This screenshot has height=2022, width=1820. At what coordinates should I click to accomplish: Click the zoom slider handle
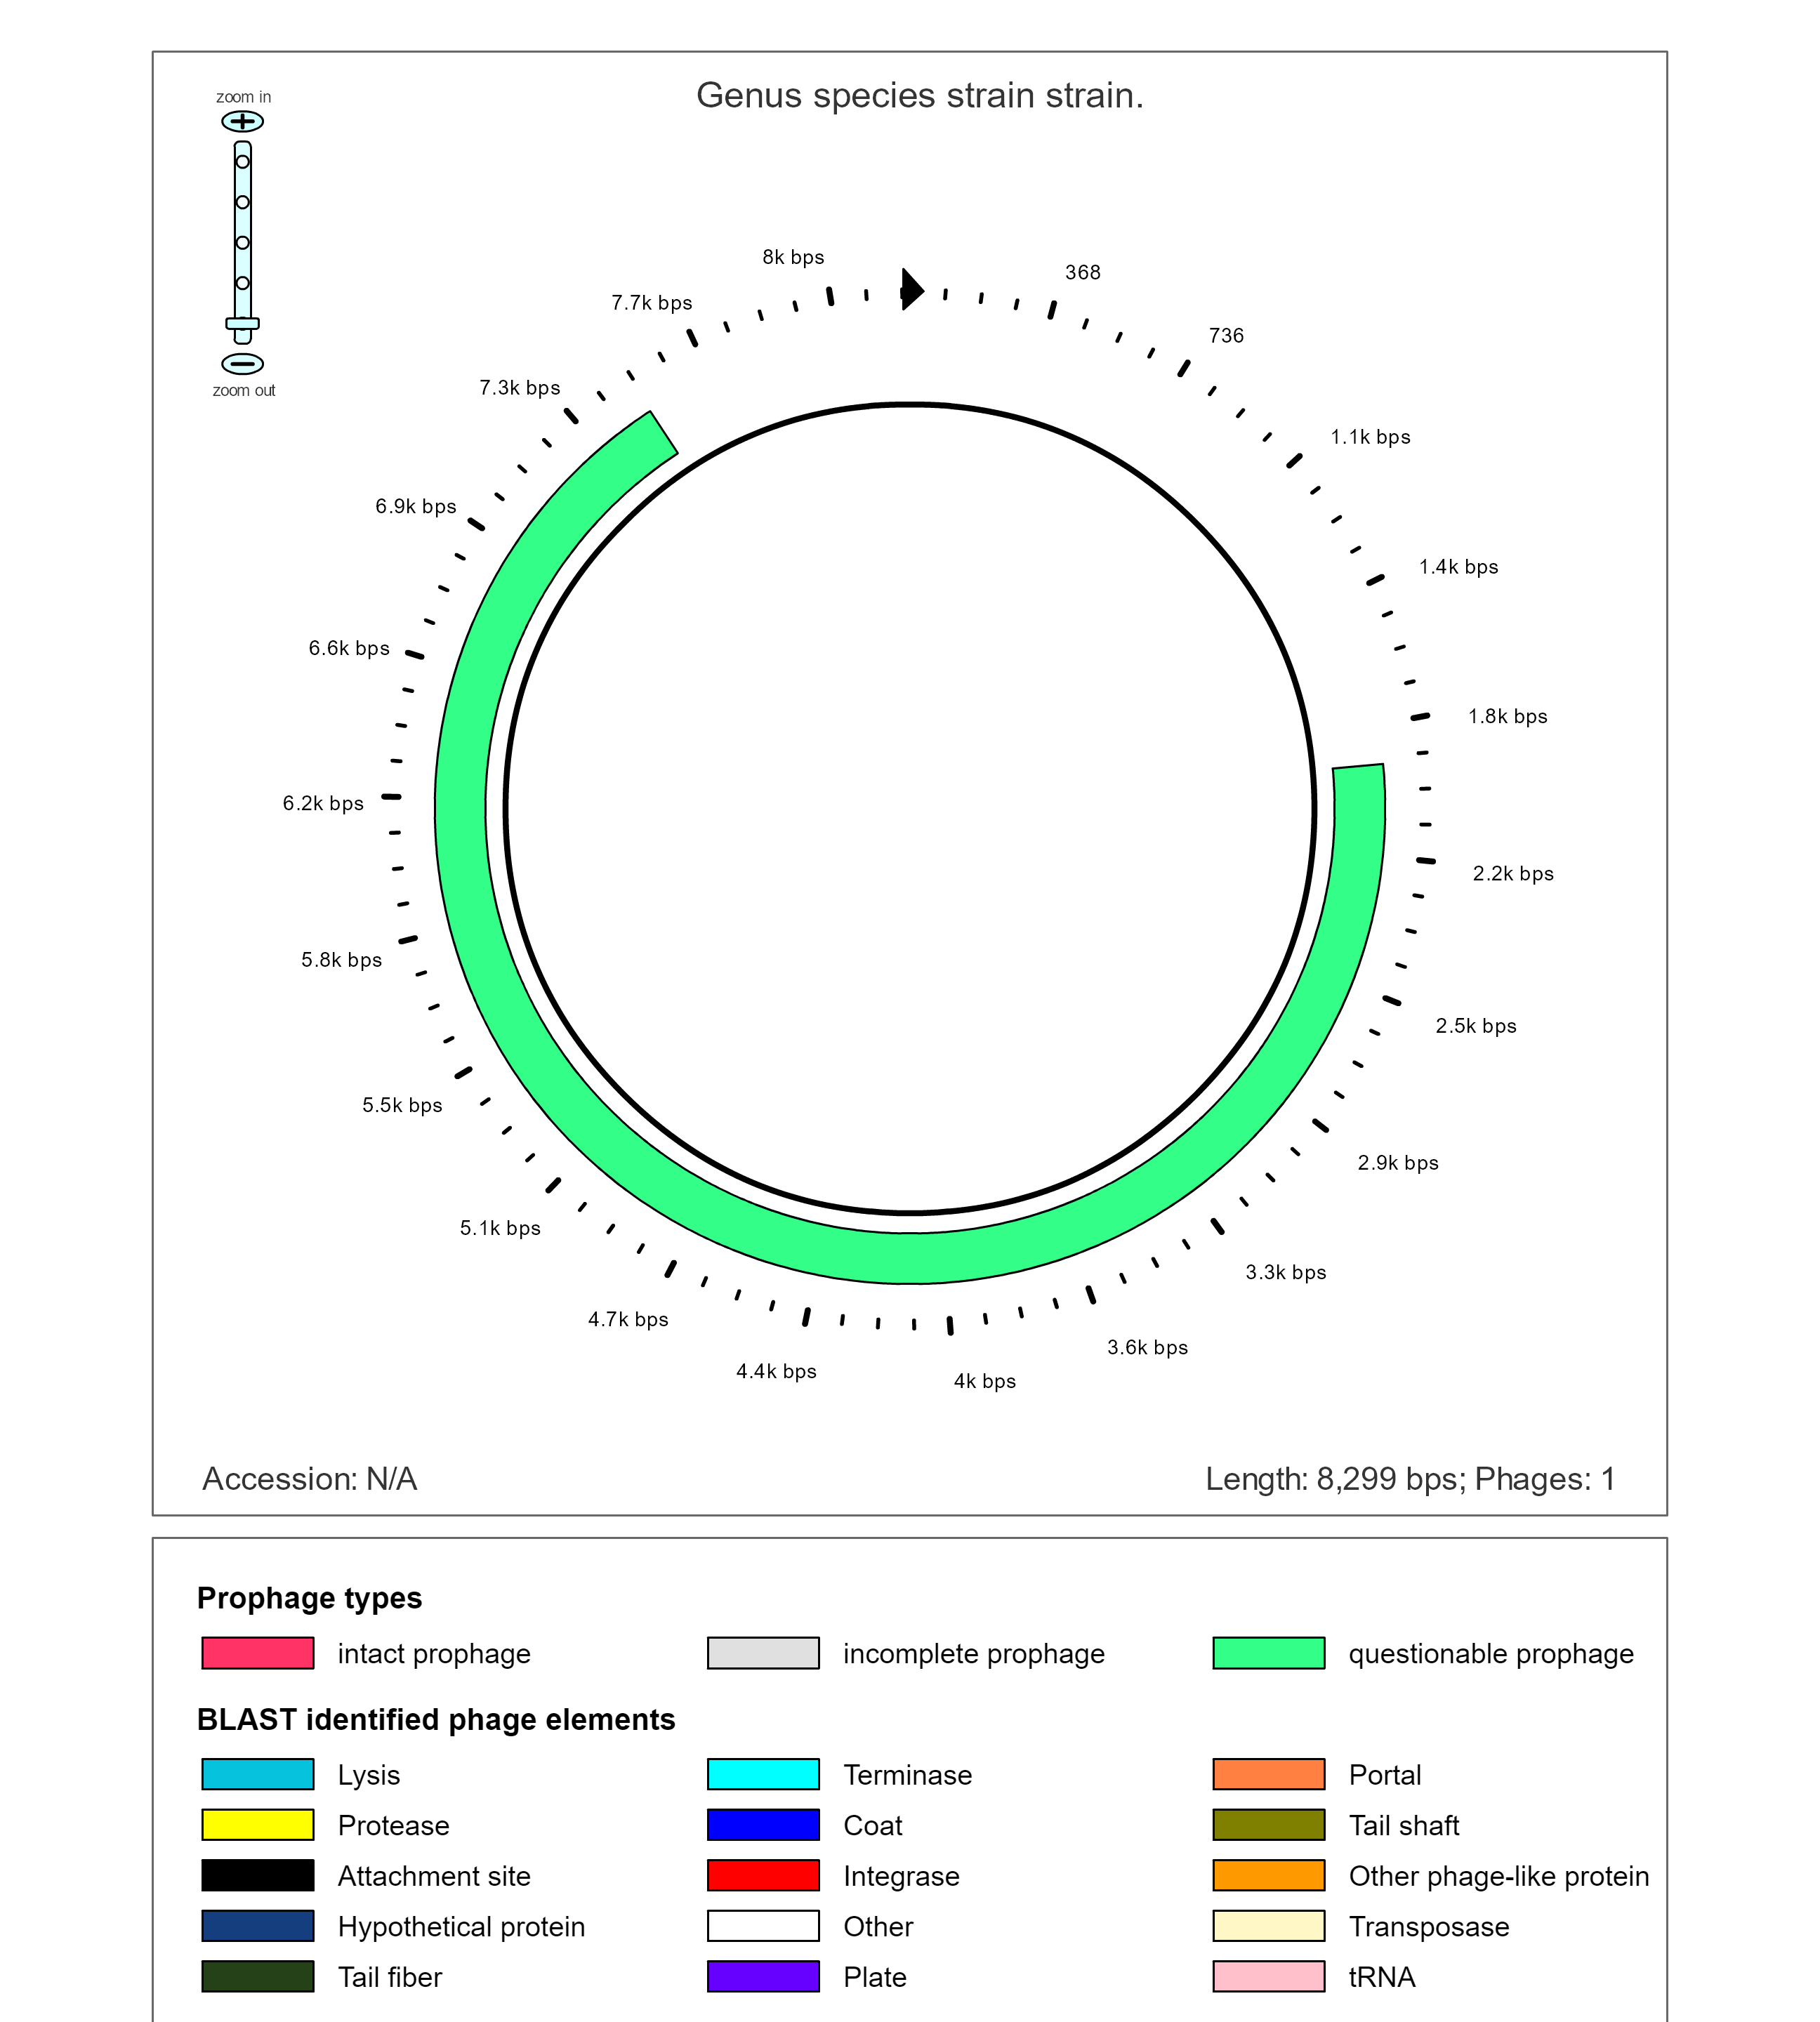click(242, 323)
